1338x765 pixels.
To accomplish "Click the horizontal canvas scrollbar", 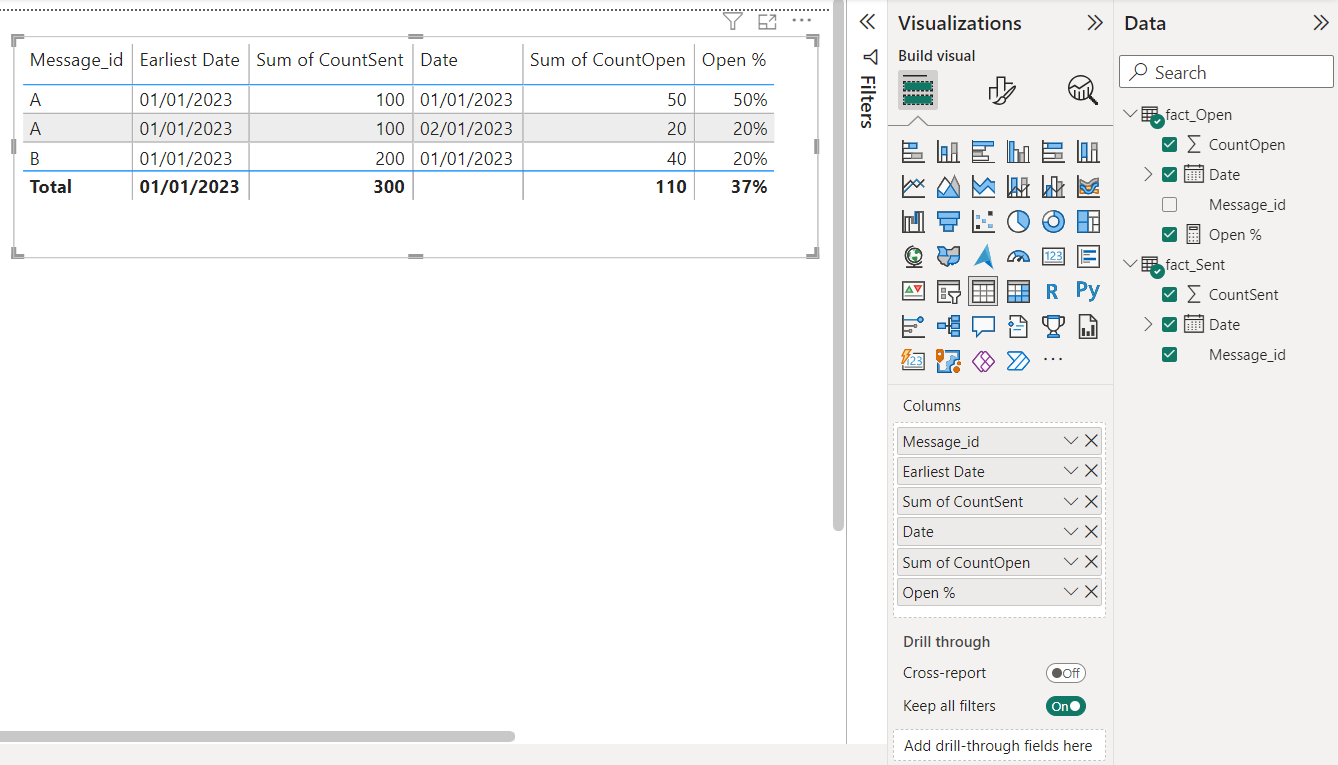I will [x=257, y=736].
